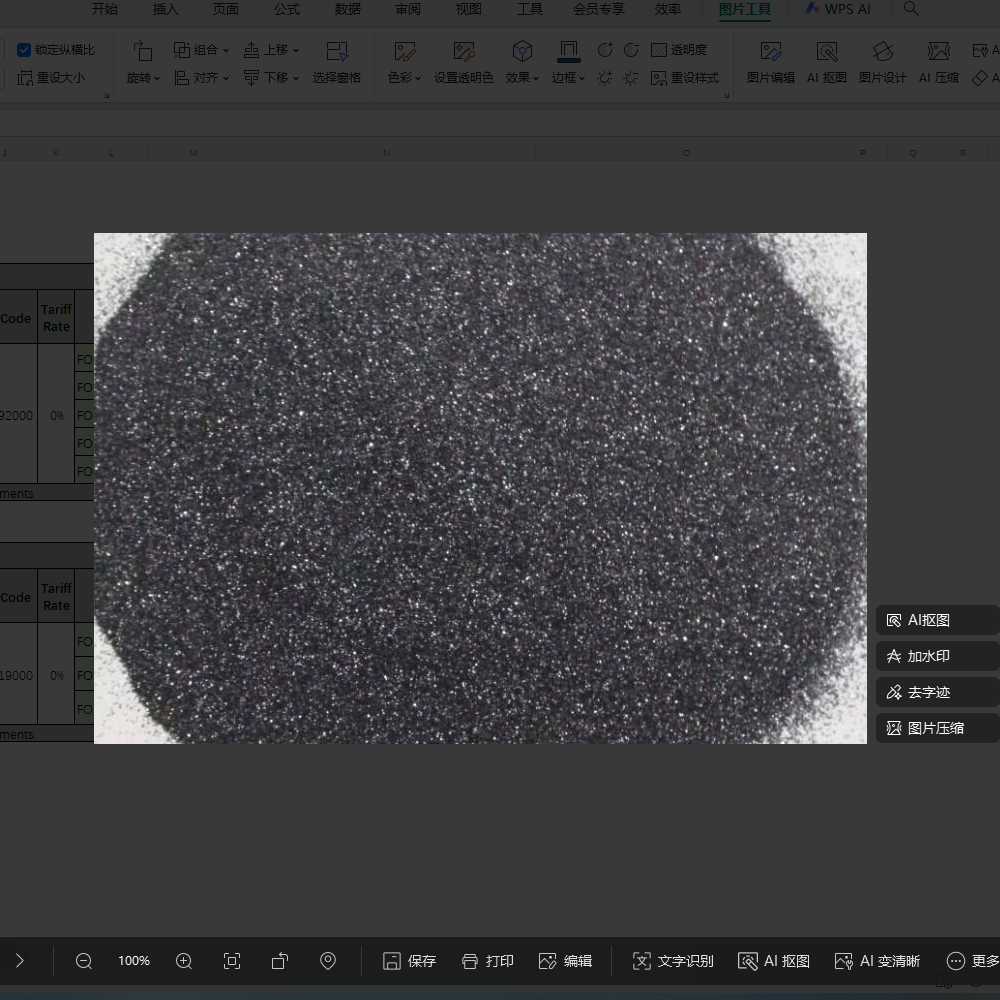
Task: Click the zoom out magnifier icon
Action: 84,961
